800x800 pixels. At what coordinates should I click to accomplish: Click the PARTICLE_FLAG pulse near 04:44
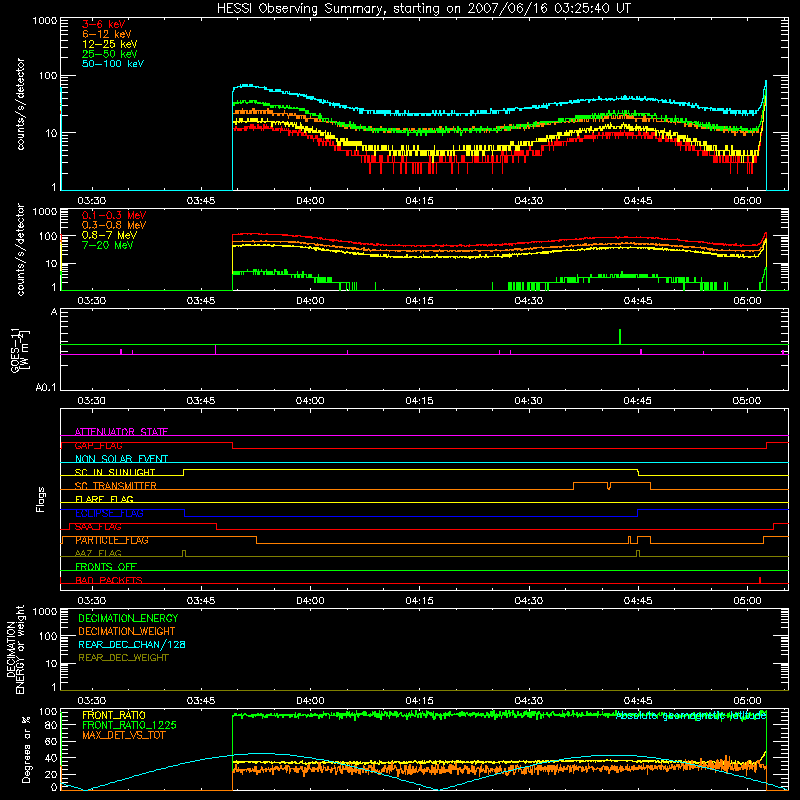tap(629, 540)
